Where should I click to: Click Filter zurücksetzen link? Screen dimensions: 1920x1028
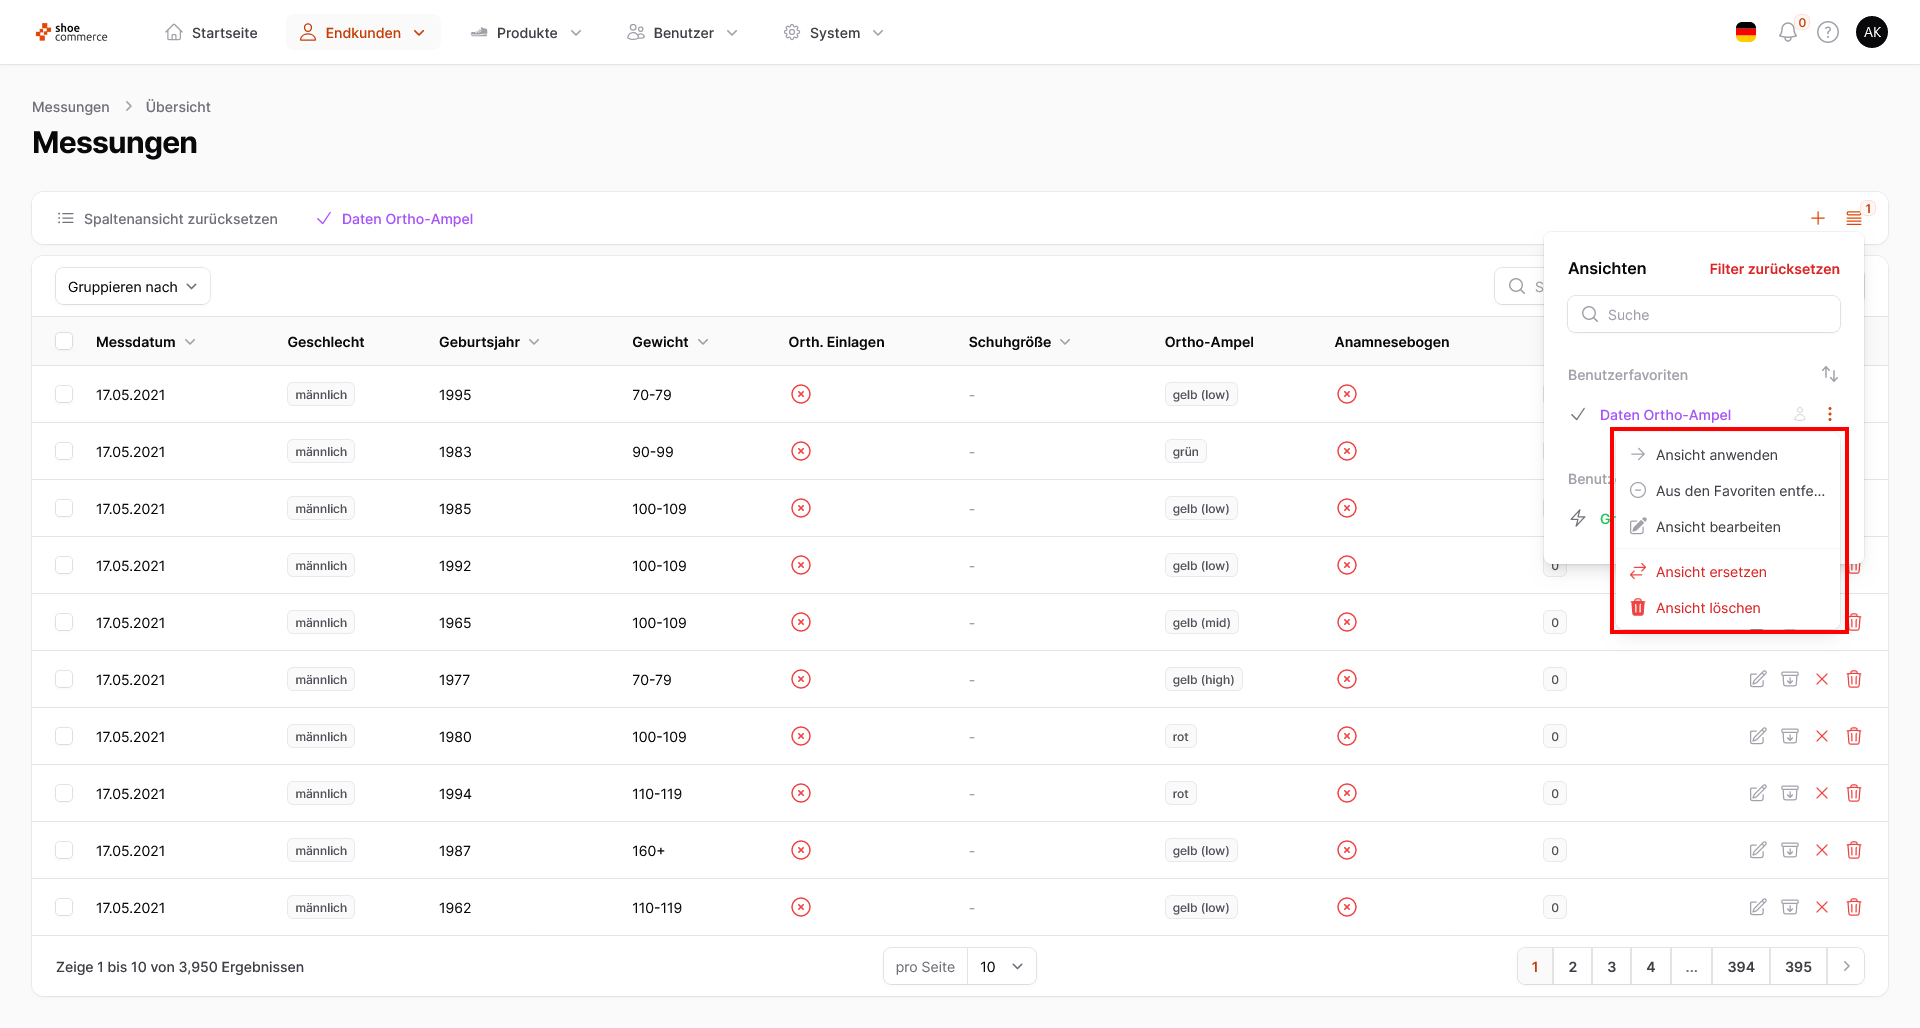point(1774,269)
